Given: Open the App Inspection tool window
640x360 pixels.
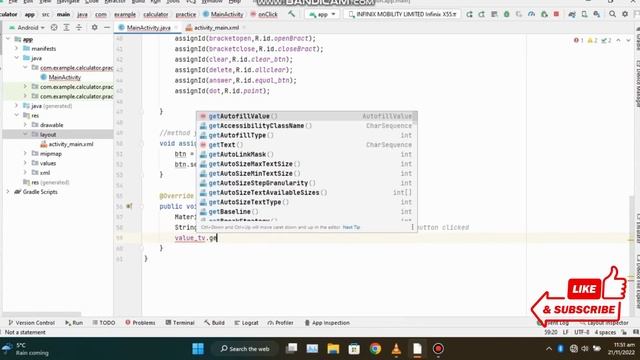Looking at the screenshot, I should click(x=327, y=322).
